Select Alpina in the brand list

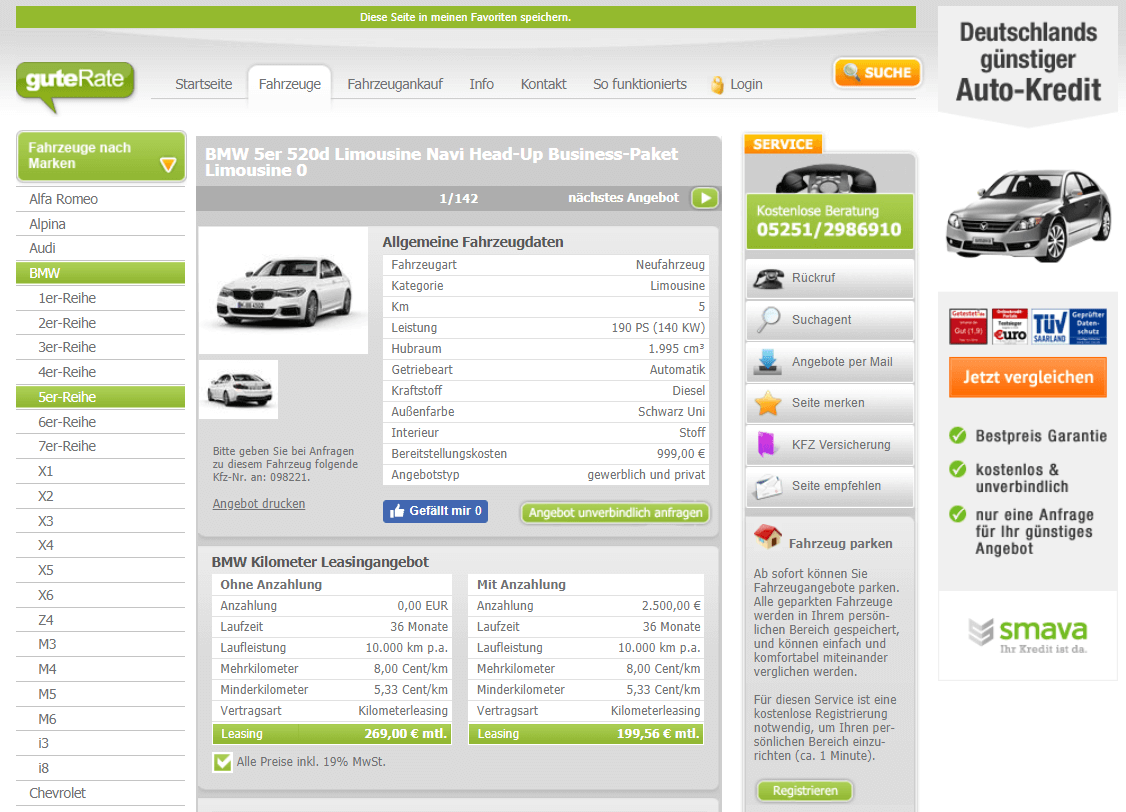pos(101,224)
